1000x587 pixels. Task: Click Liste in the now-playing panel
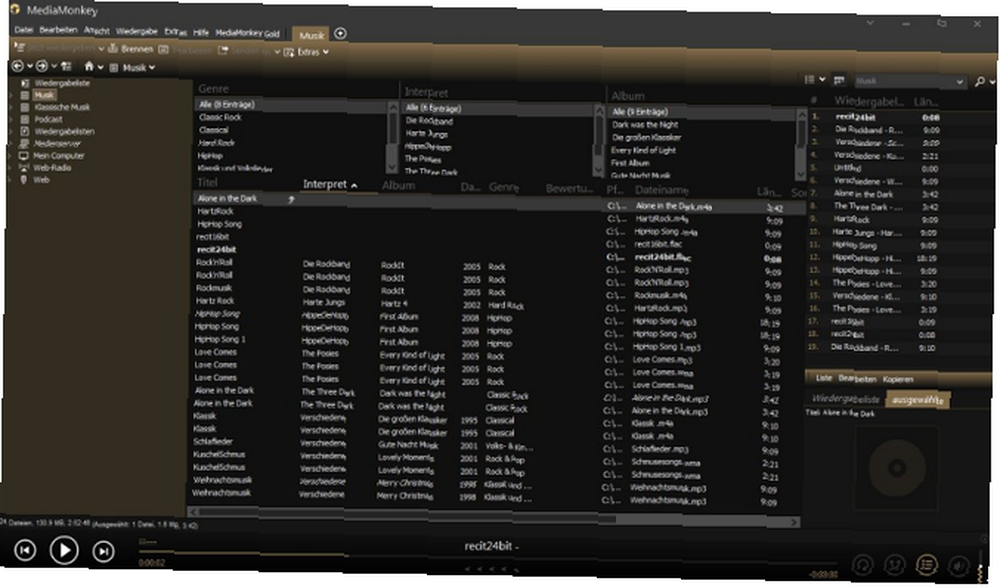[823, 378]
